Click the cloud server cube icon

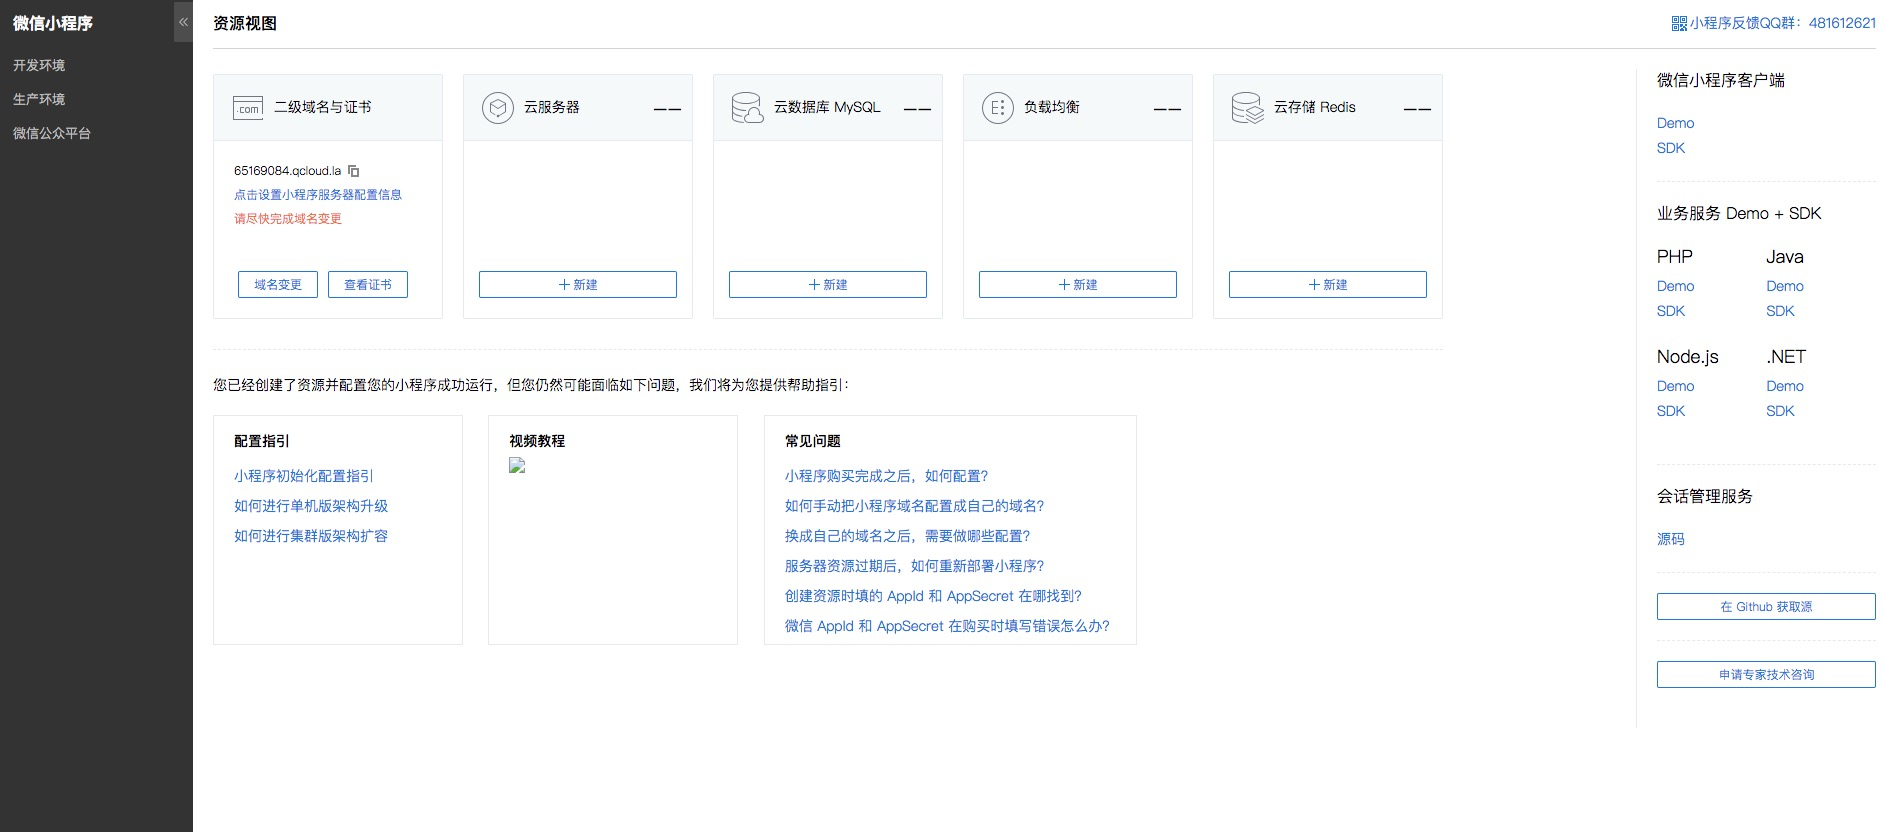point(498,107)
